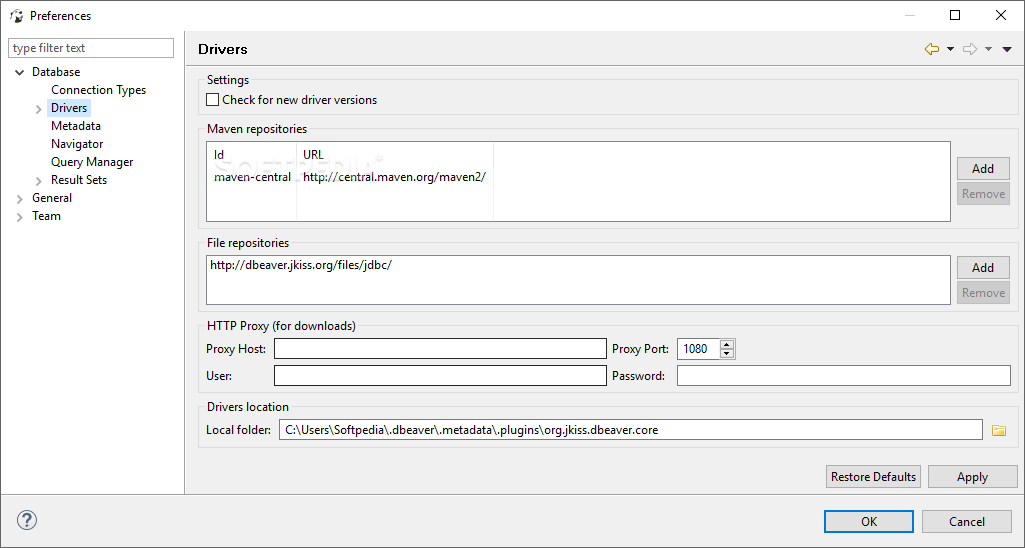Collapse the Database tree node
This screenshot has width=1025, height=548.
(x=20, y=73)
